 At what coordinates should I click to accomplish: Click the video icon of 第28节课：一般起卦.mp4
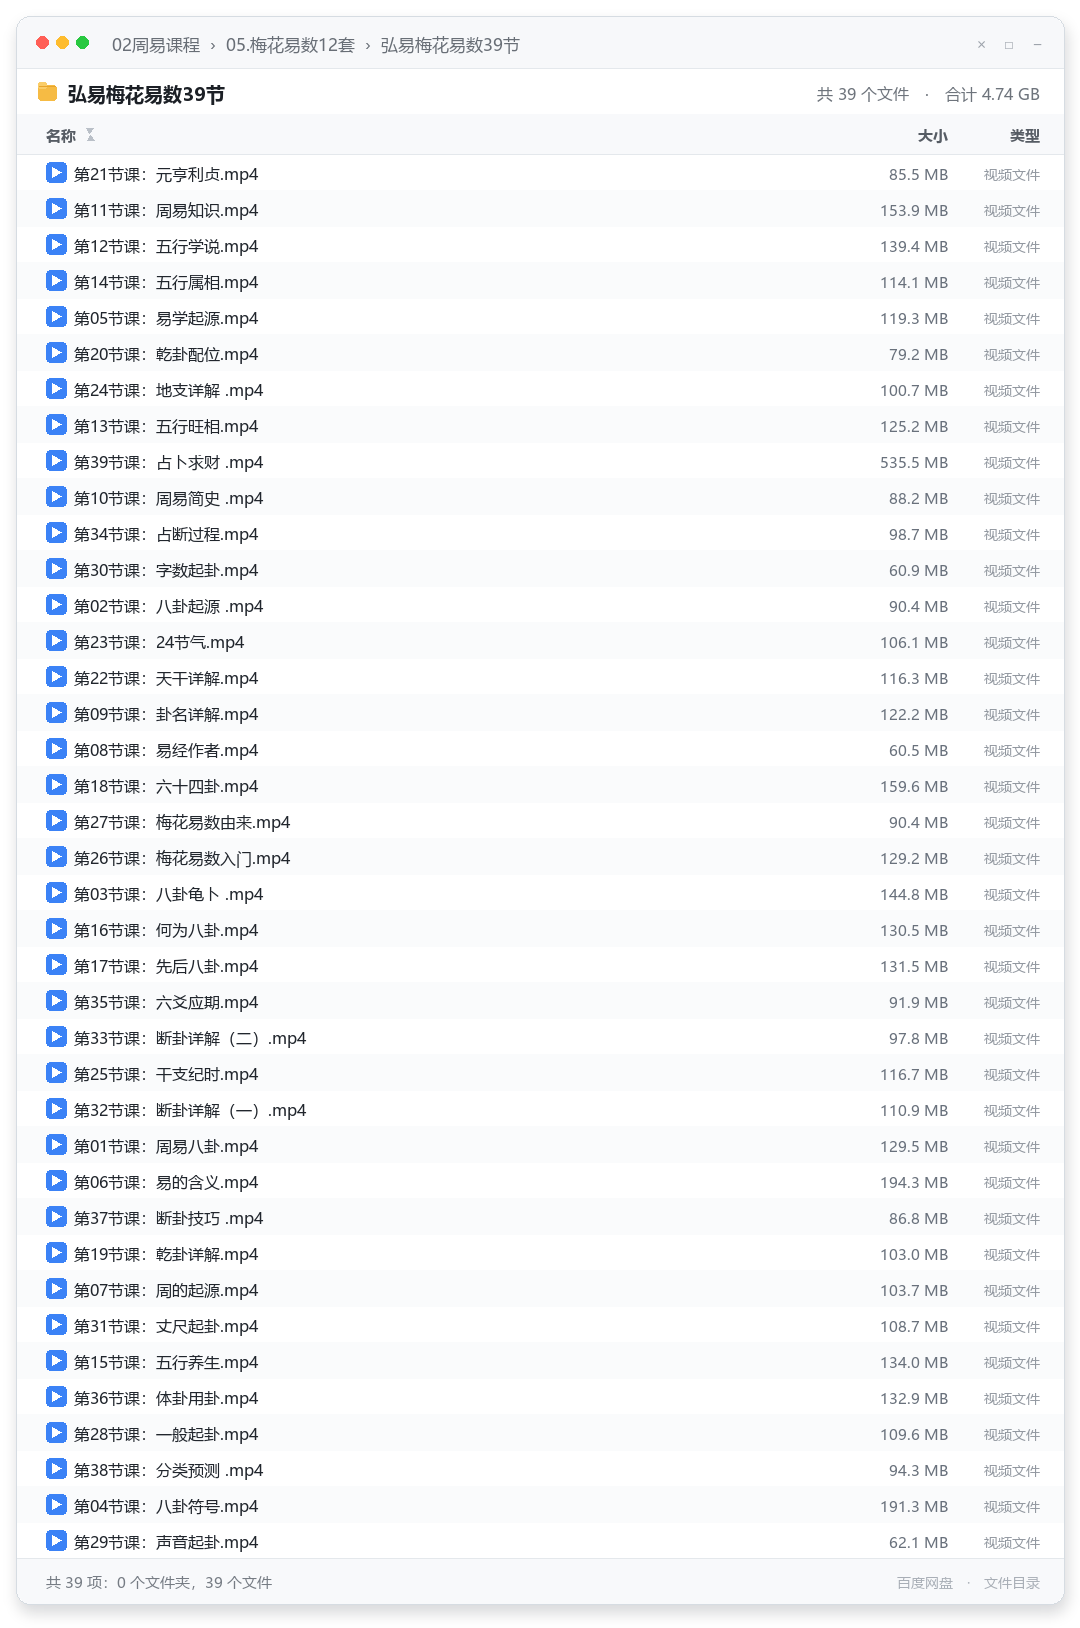56,1433
